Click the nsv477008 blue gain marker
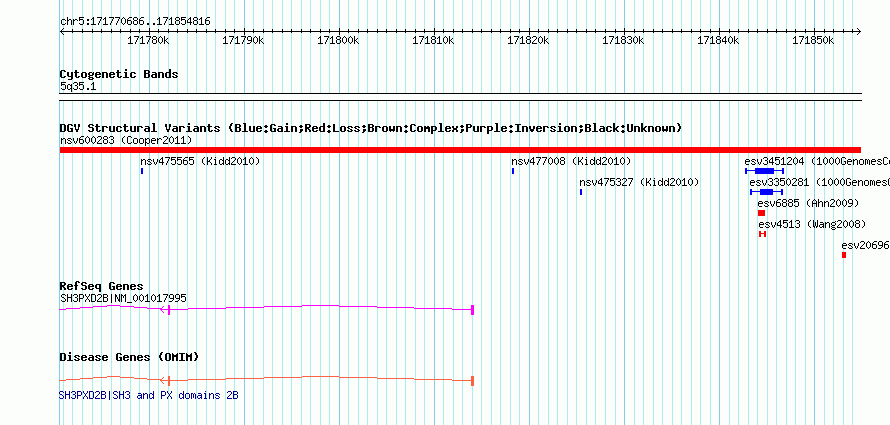The width and height of the screenshot is (890, 425). pyautogui.click(x=513, y=171)
